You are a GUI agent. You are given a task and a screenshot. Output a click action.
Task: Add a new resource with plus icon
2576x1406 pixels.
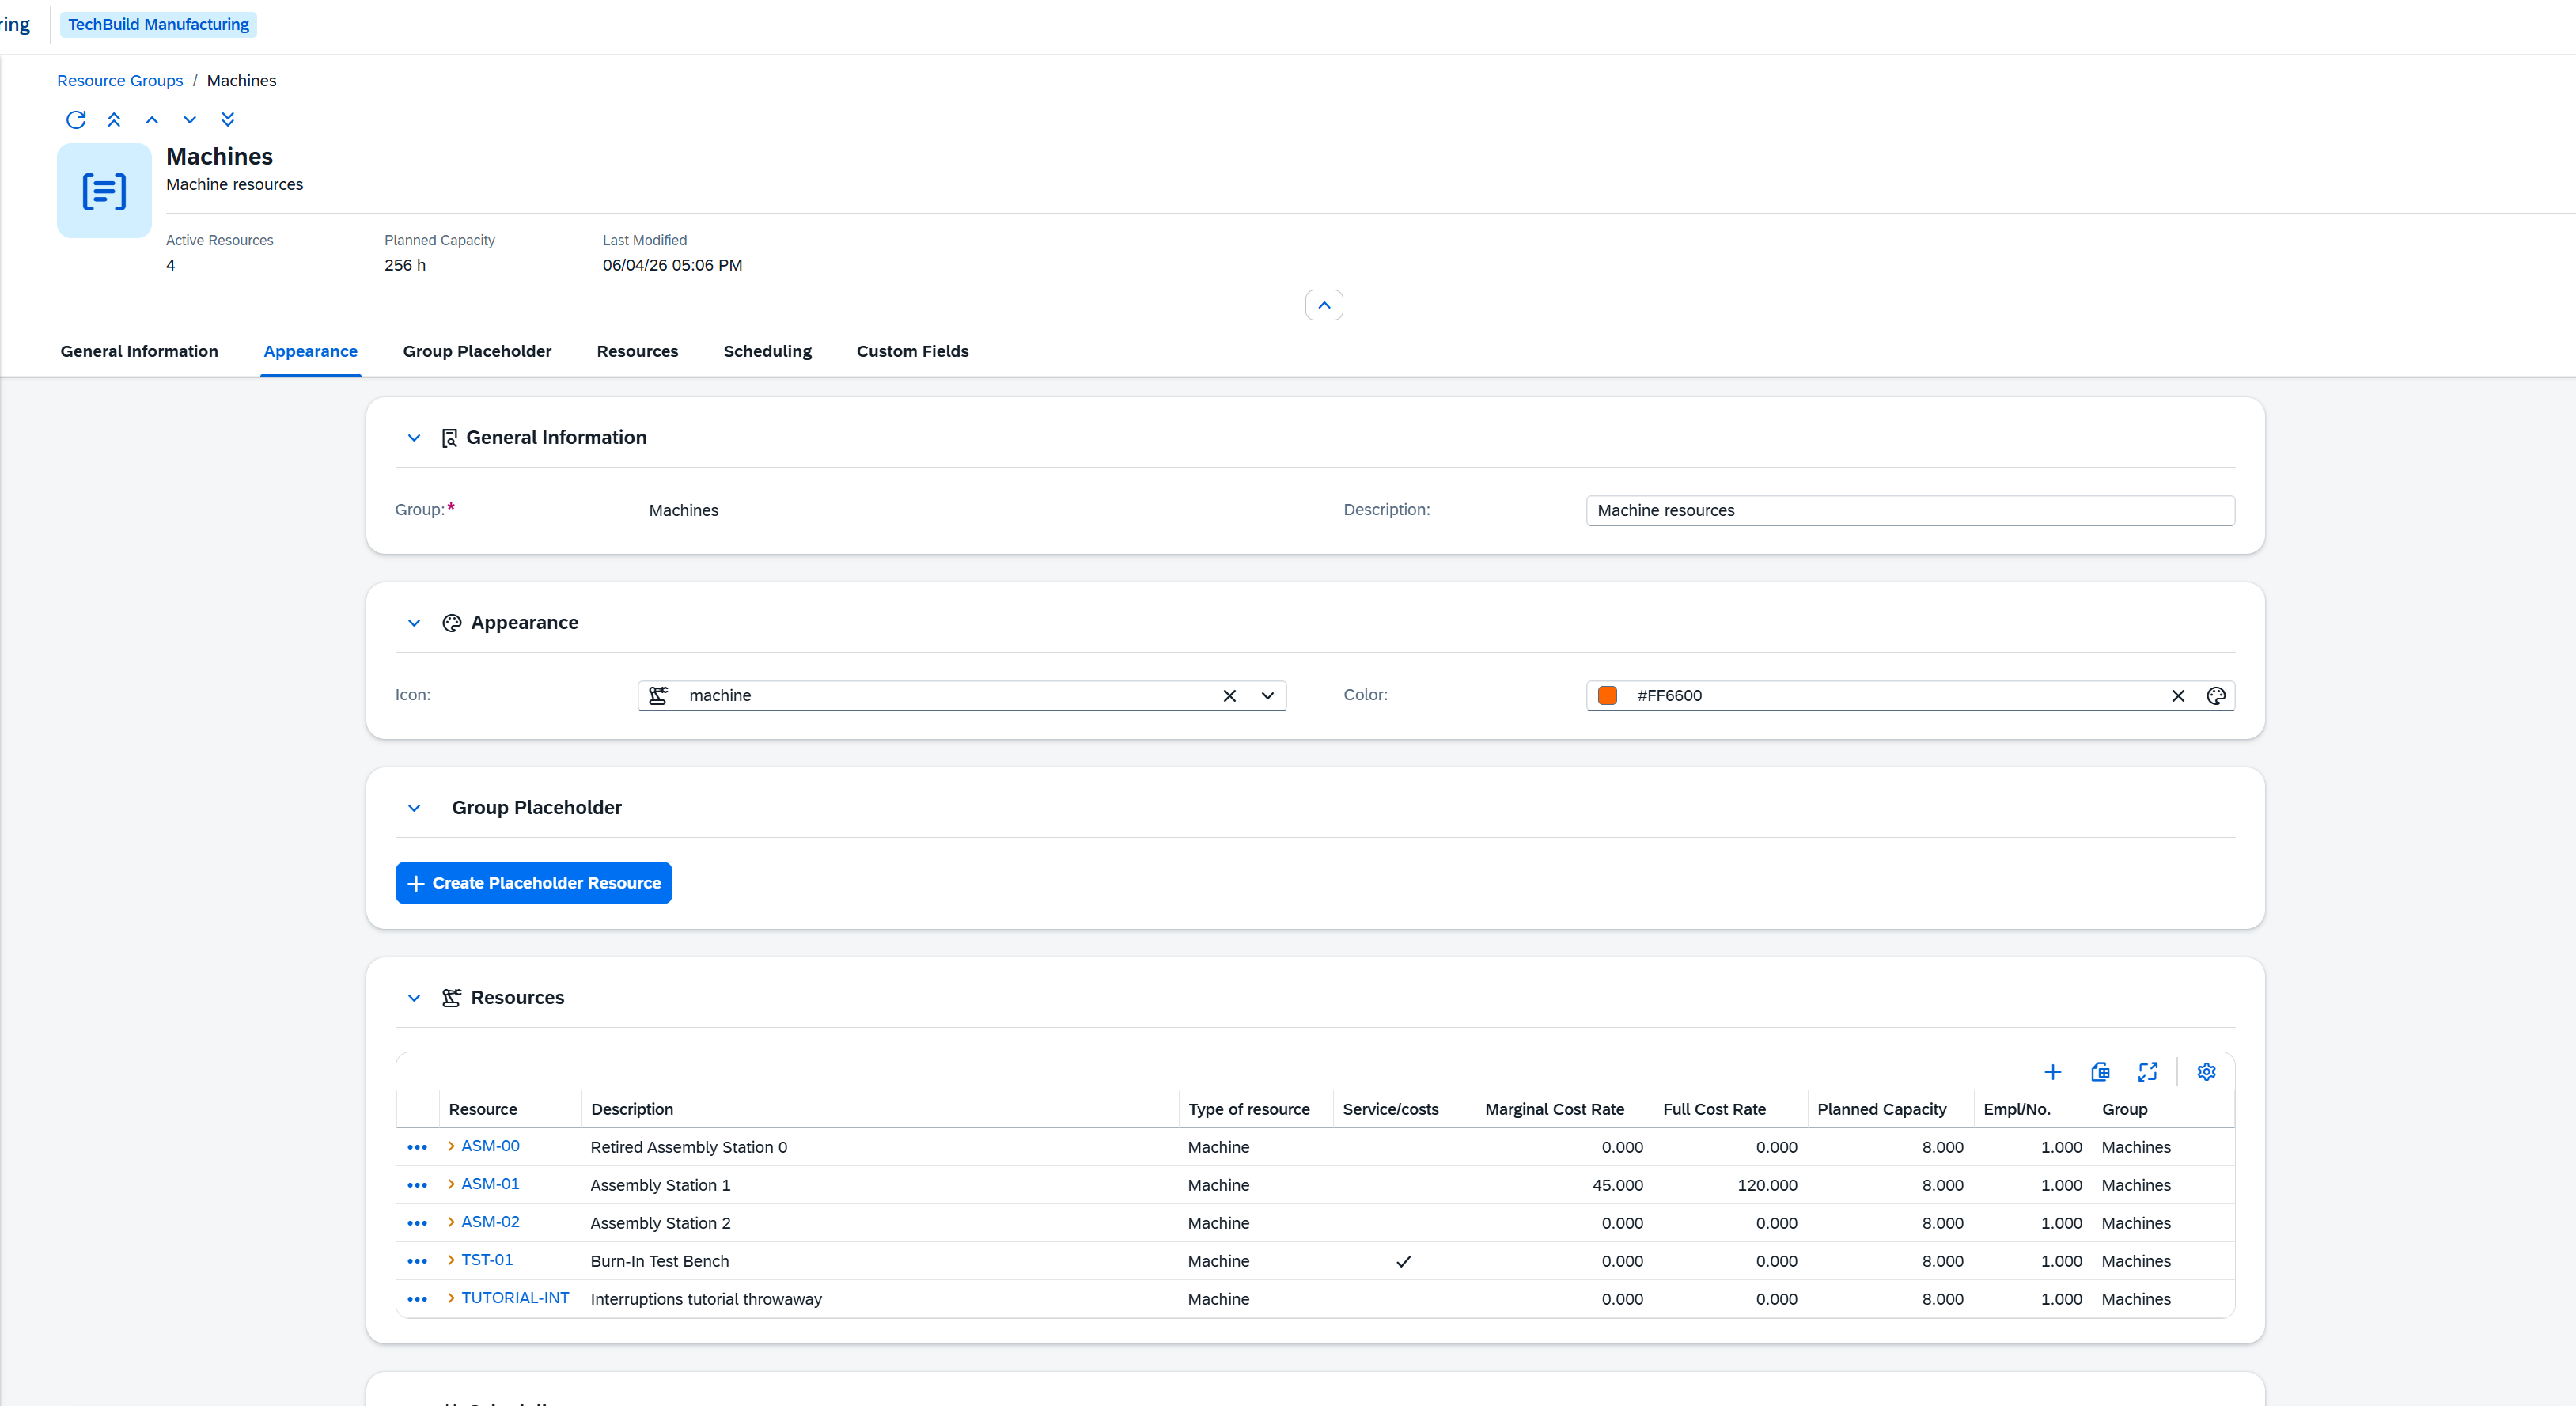pyautogui.click(x=2053, y=1072)
